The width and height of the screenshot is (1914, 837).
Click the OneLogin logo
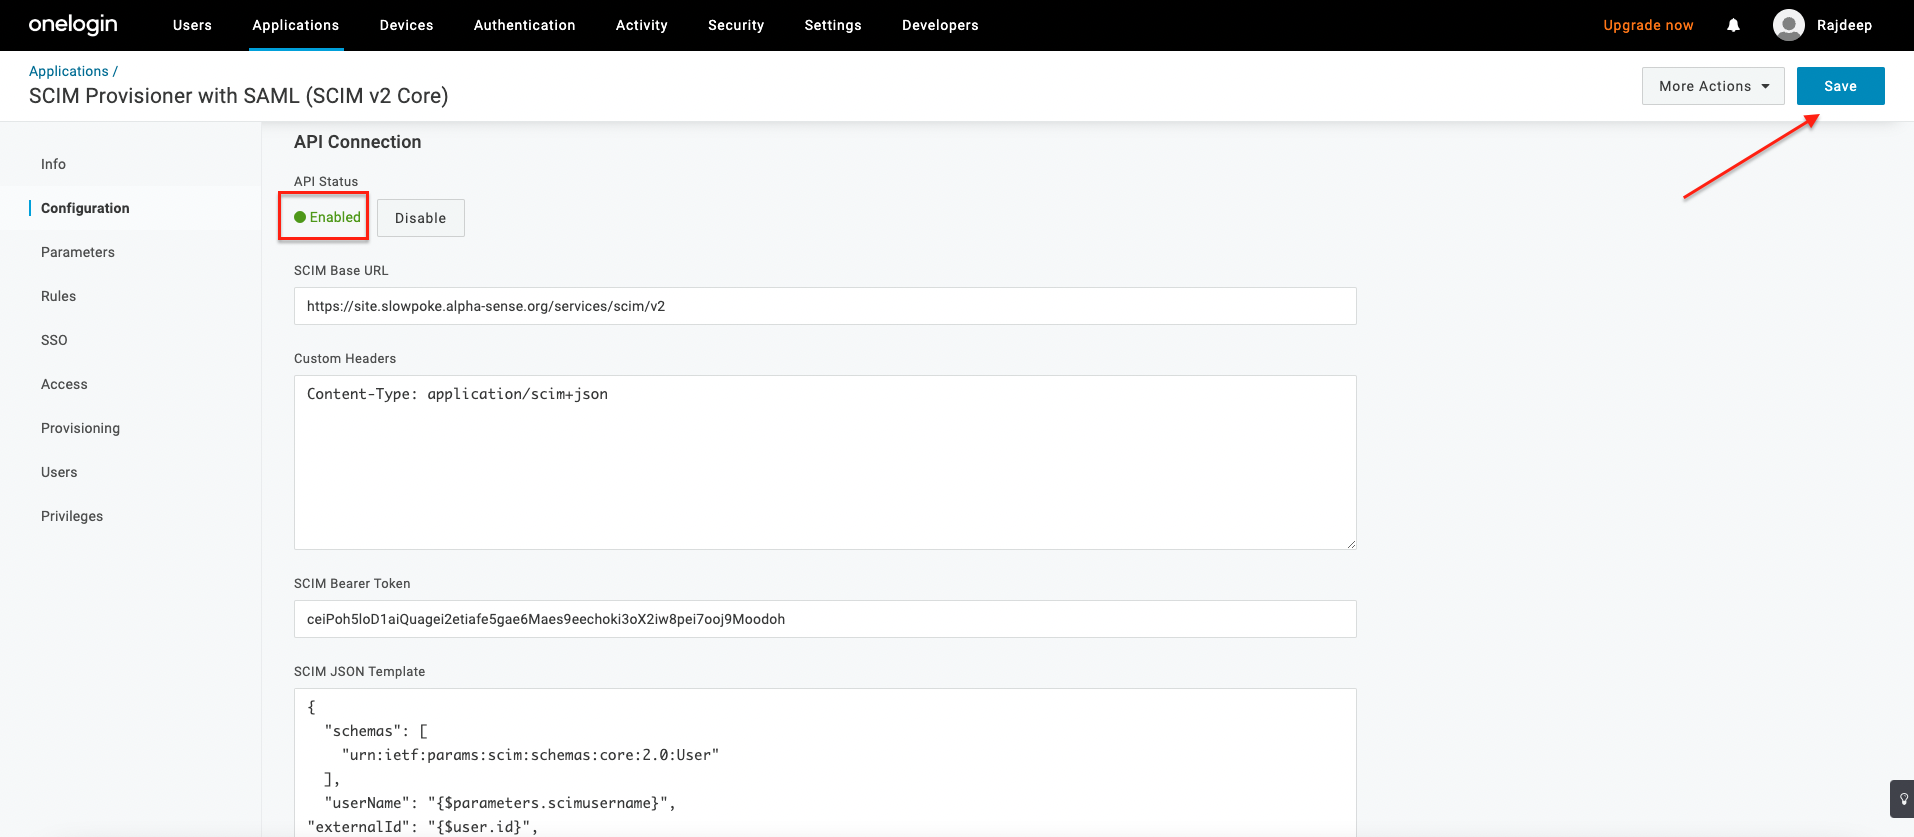click(x=73, y=25)
